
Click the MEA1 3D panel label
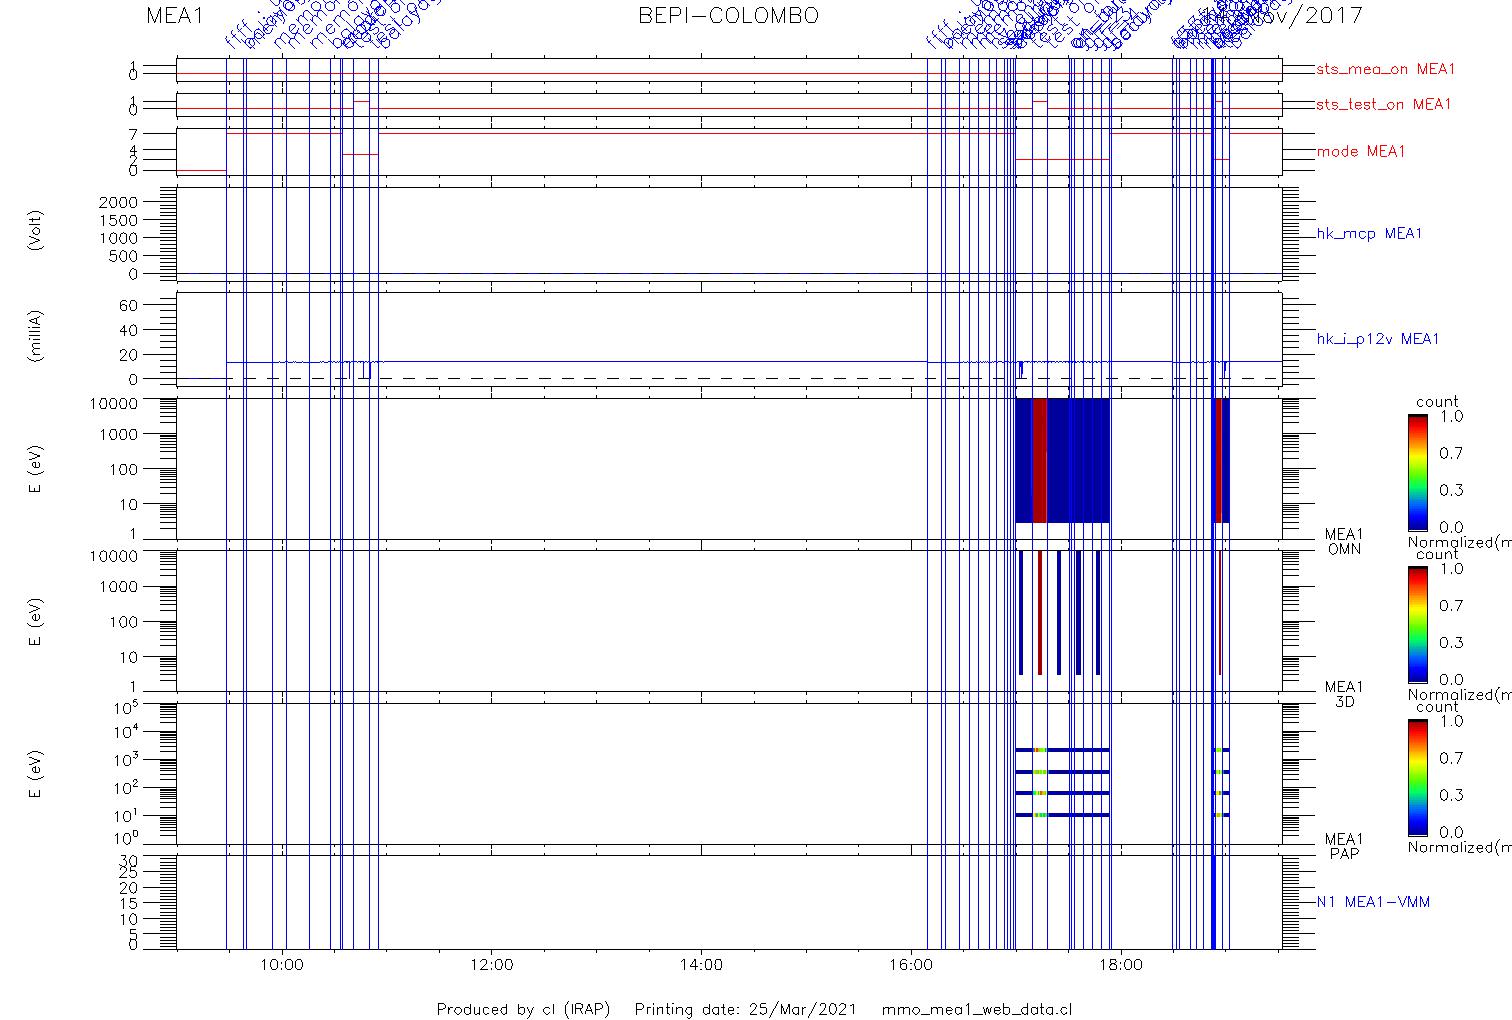1344,694
